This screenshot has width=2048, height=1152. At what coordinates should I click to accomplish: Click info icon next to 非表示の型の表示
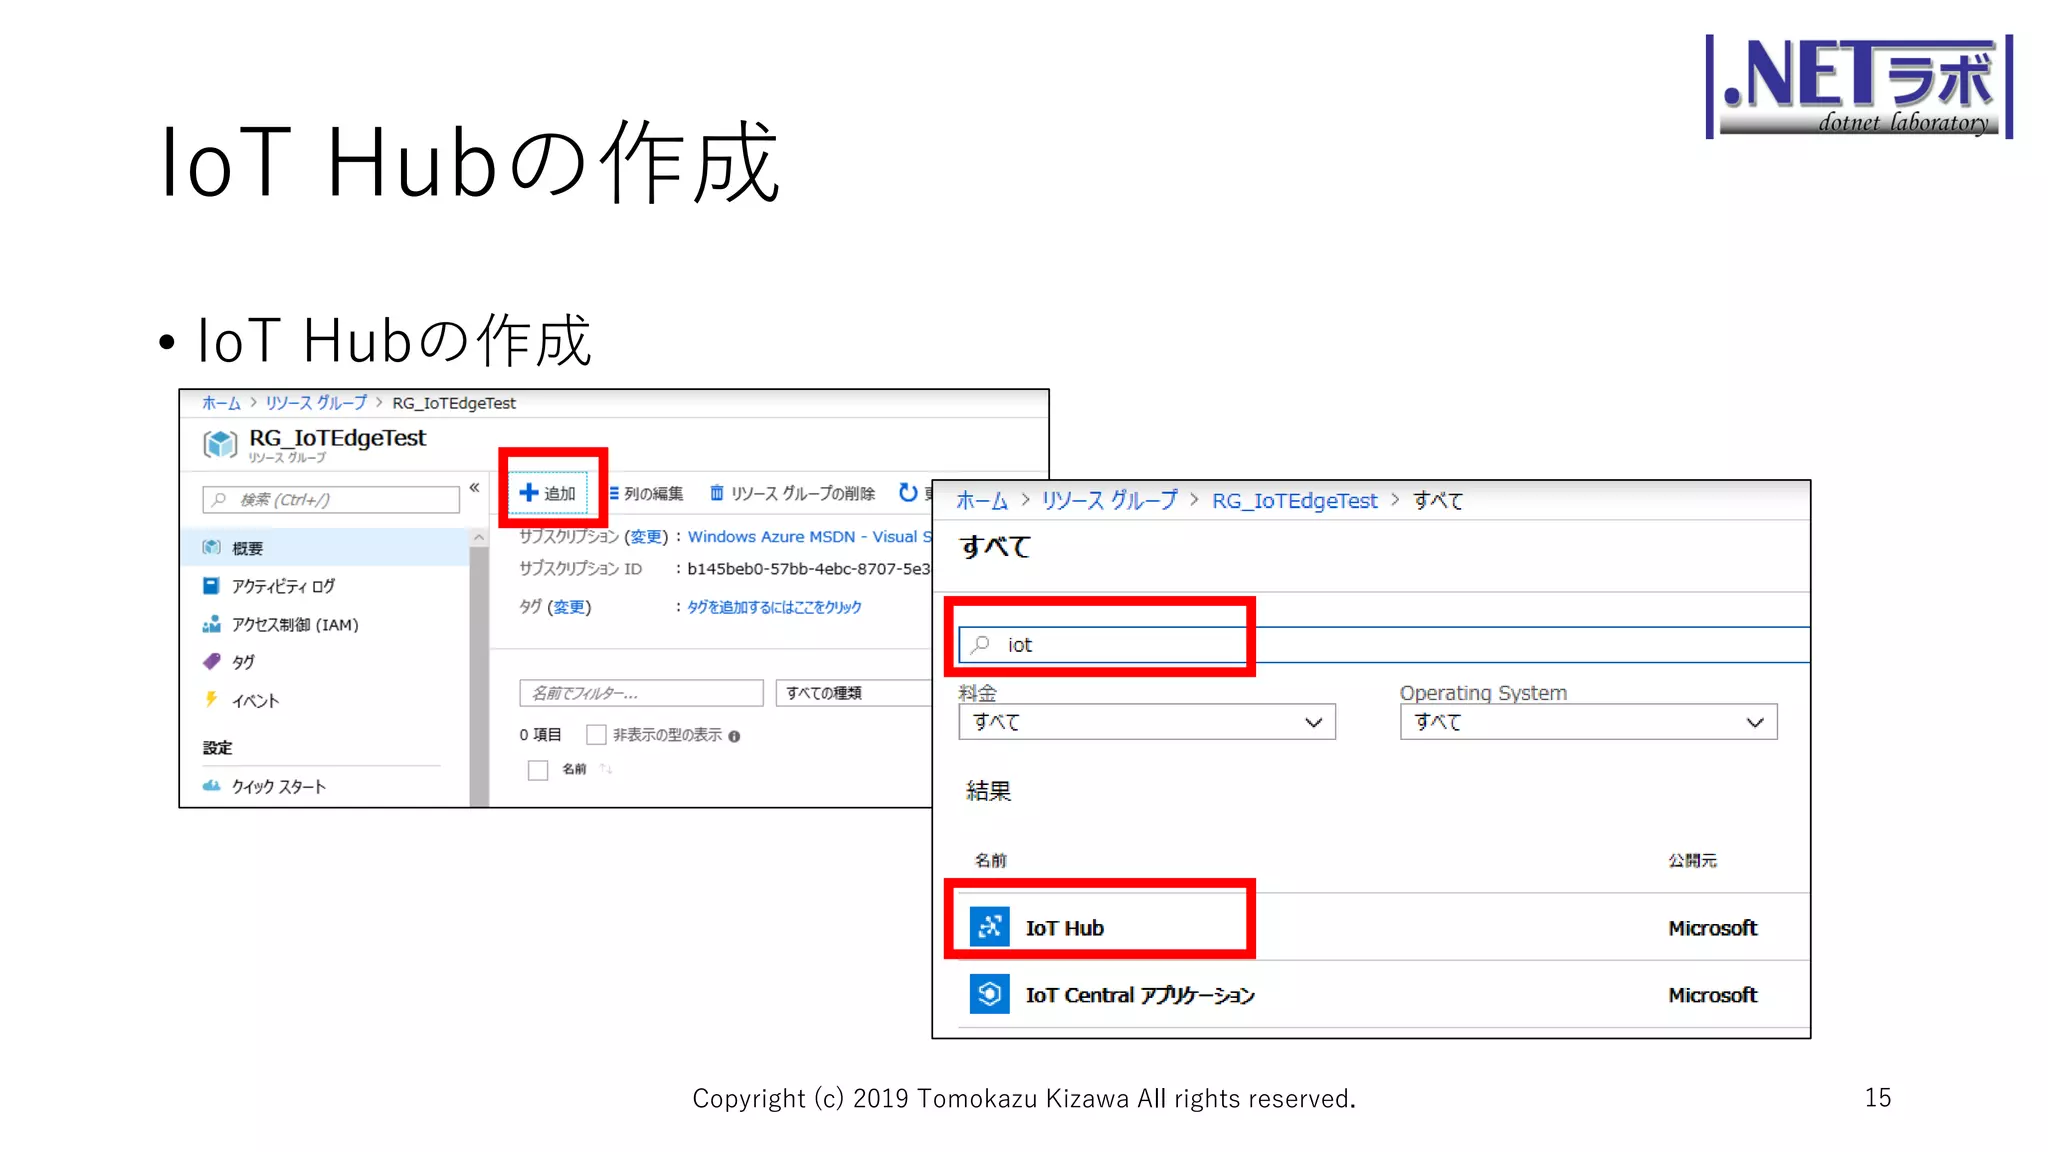(x=734, y=736)
